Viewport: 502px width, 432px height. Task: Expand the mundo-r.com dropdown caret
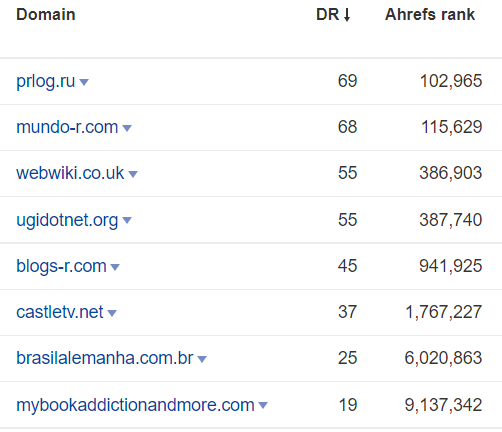point(127,128)
